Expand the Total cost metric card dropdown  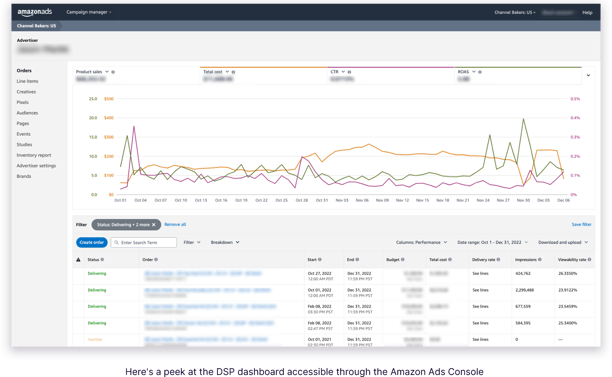[x=227, y=72]
